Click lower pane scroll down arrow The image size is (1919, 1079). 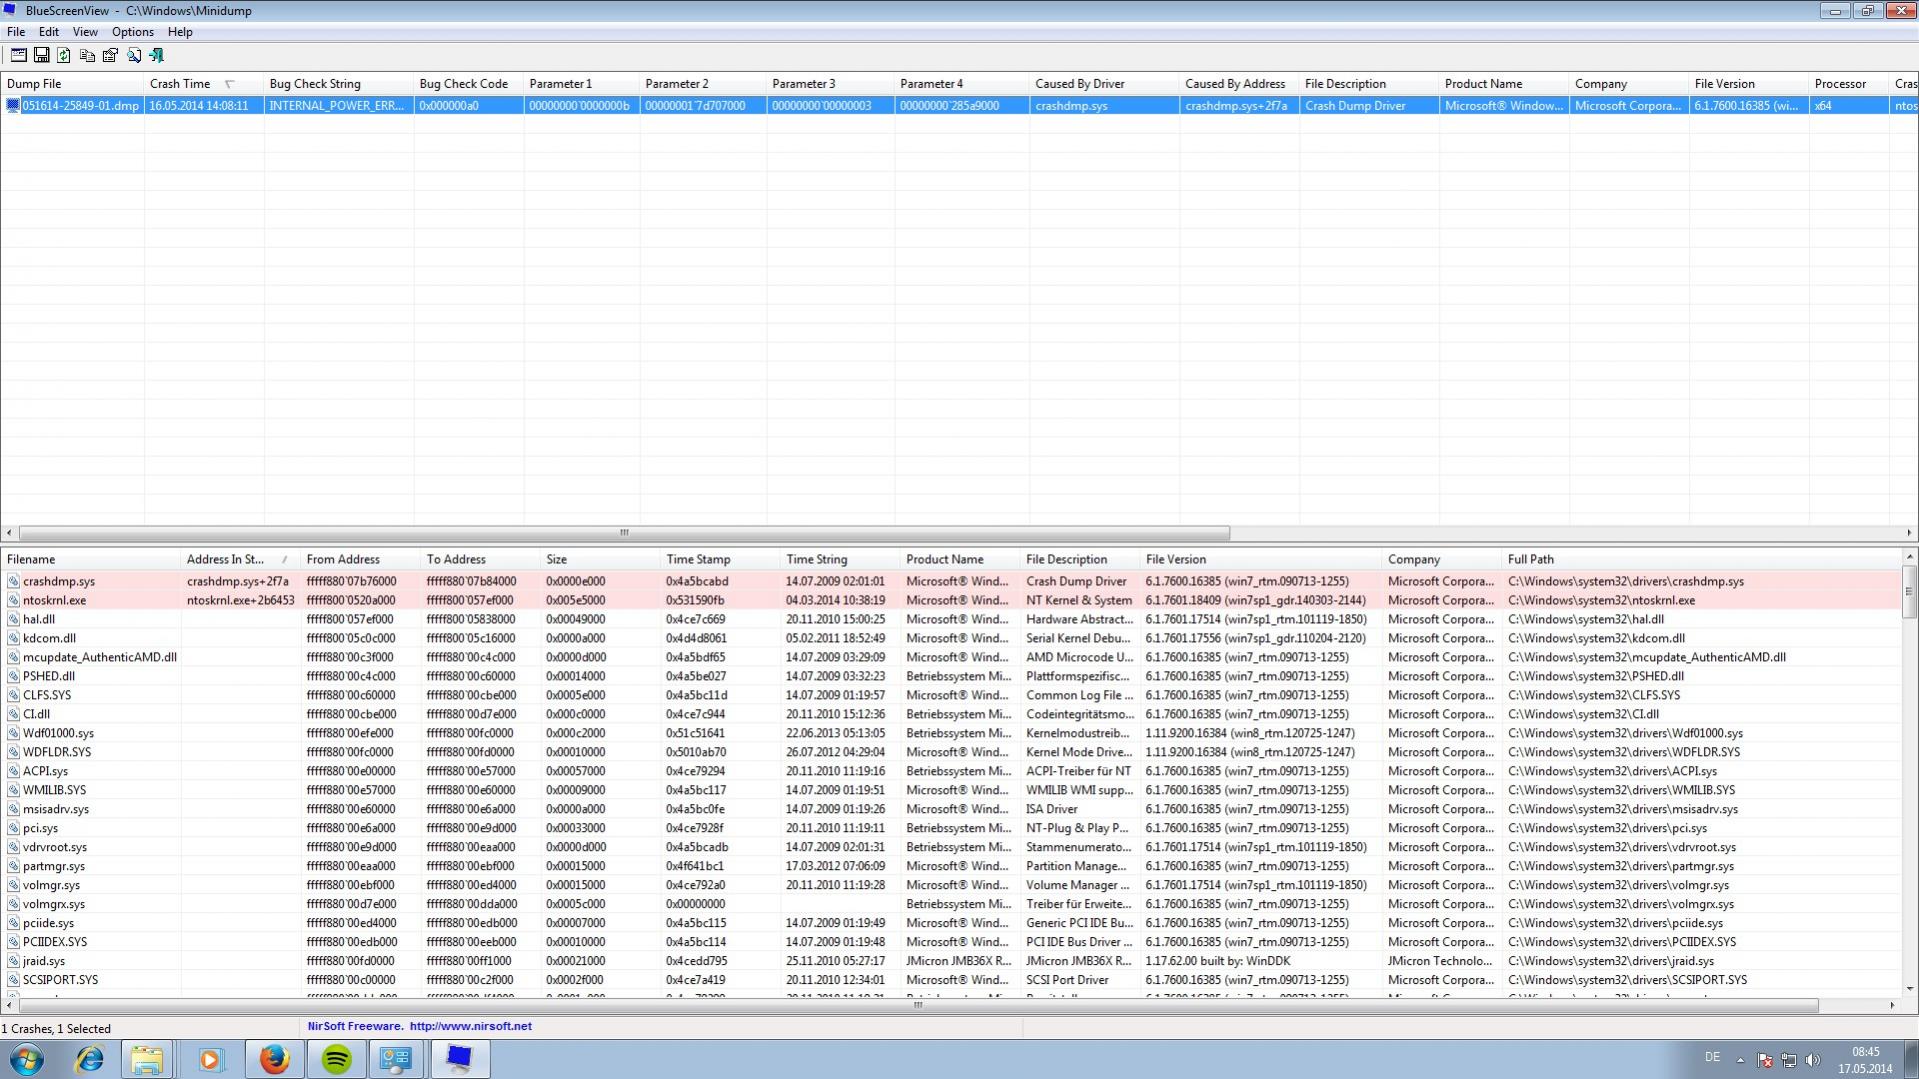click(x=1910, y=989)
